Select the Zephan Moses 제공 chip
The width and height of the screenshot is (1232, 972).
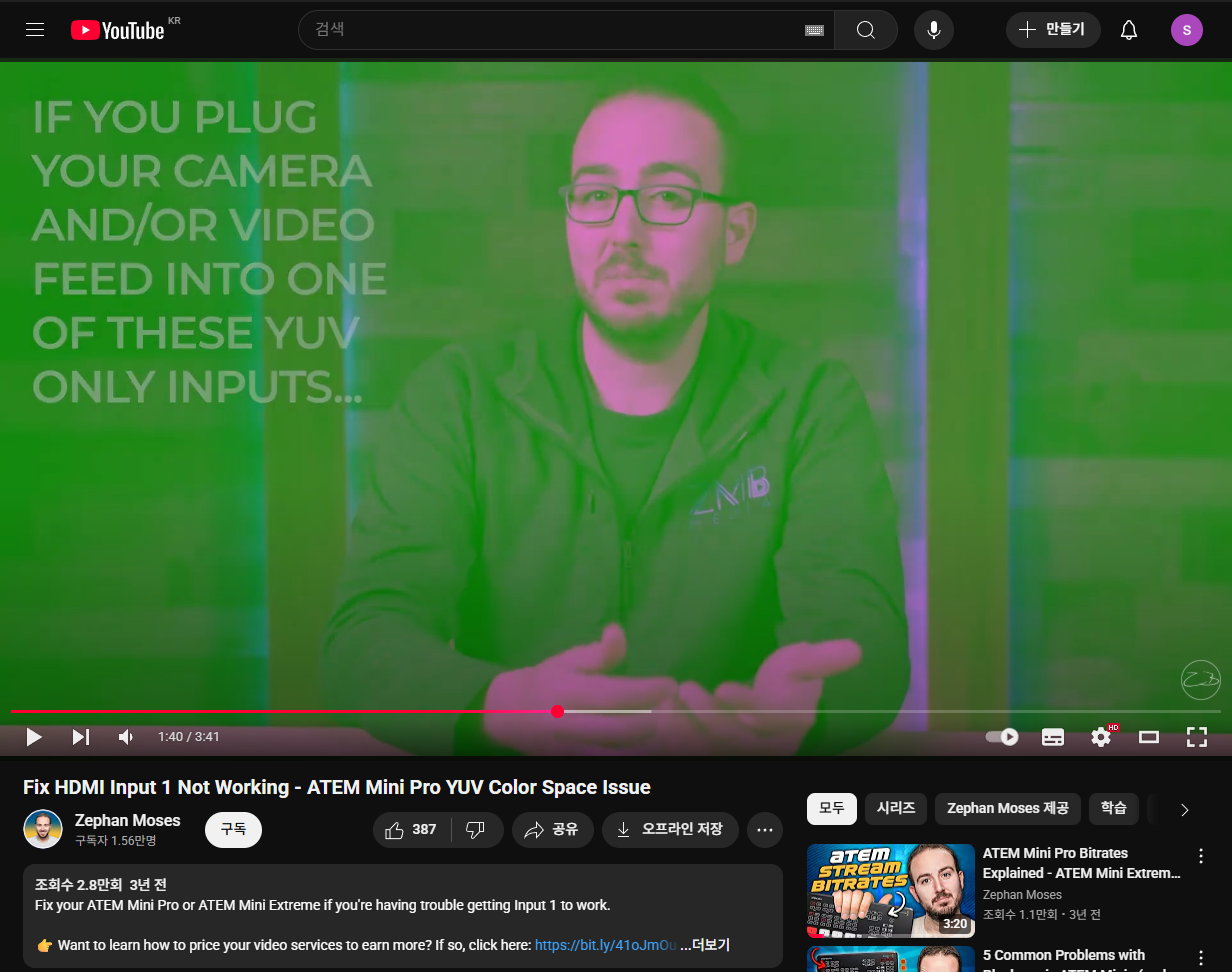click(1008, 808)
